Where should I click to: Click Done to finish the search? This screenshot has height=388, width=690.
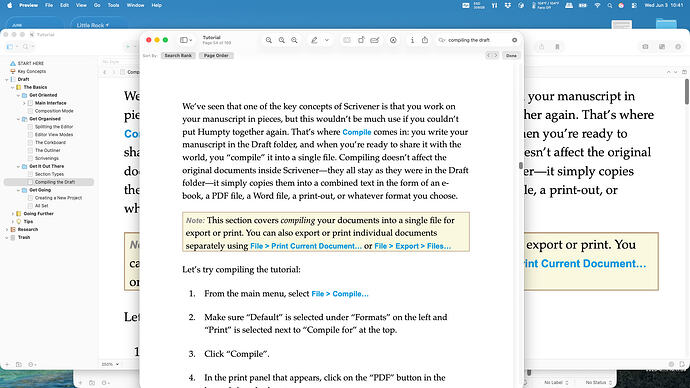[x=511, y=55]
